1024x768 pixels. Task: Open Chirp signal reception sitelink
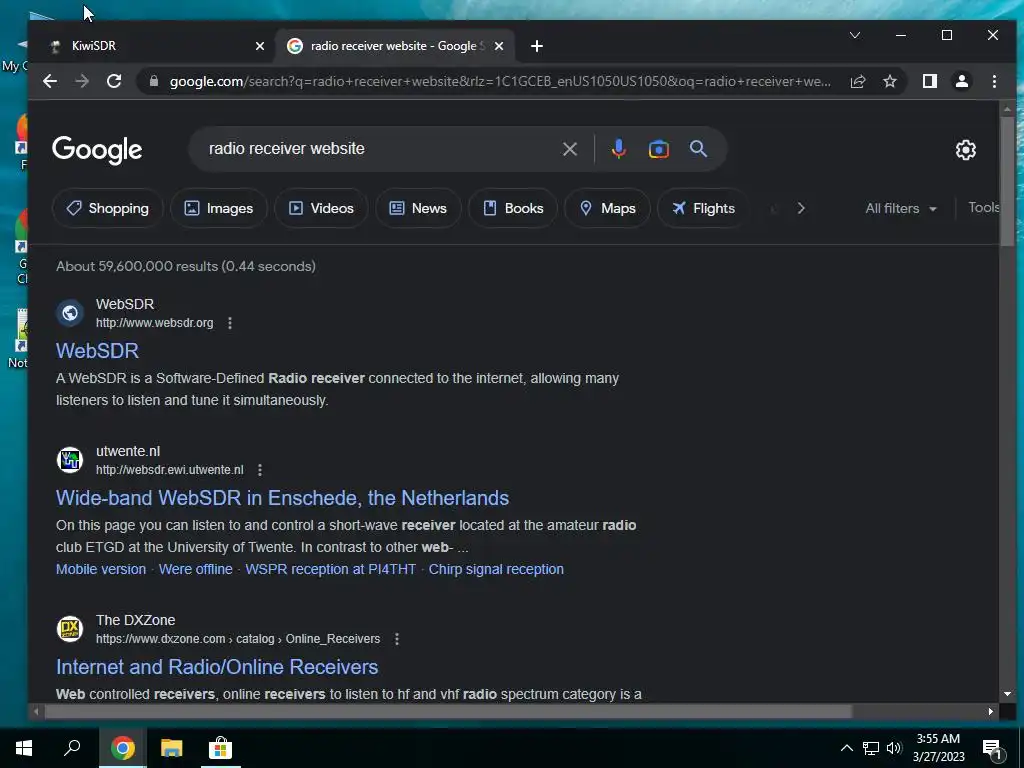click(496, 569)
